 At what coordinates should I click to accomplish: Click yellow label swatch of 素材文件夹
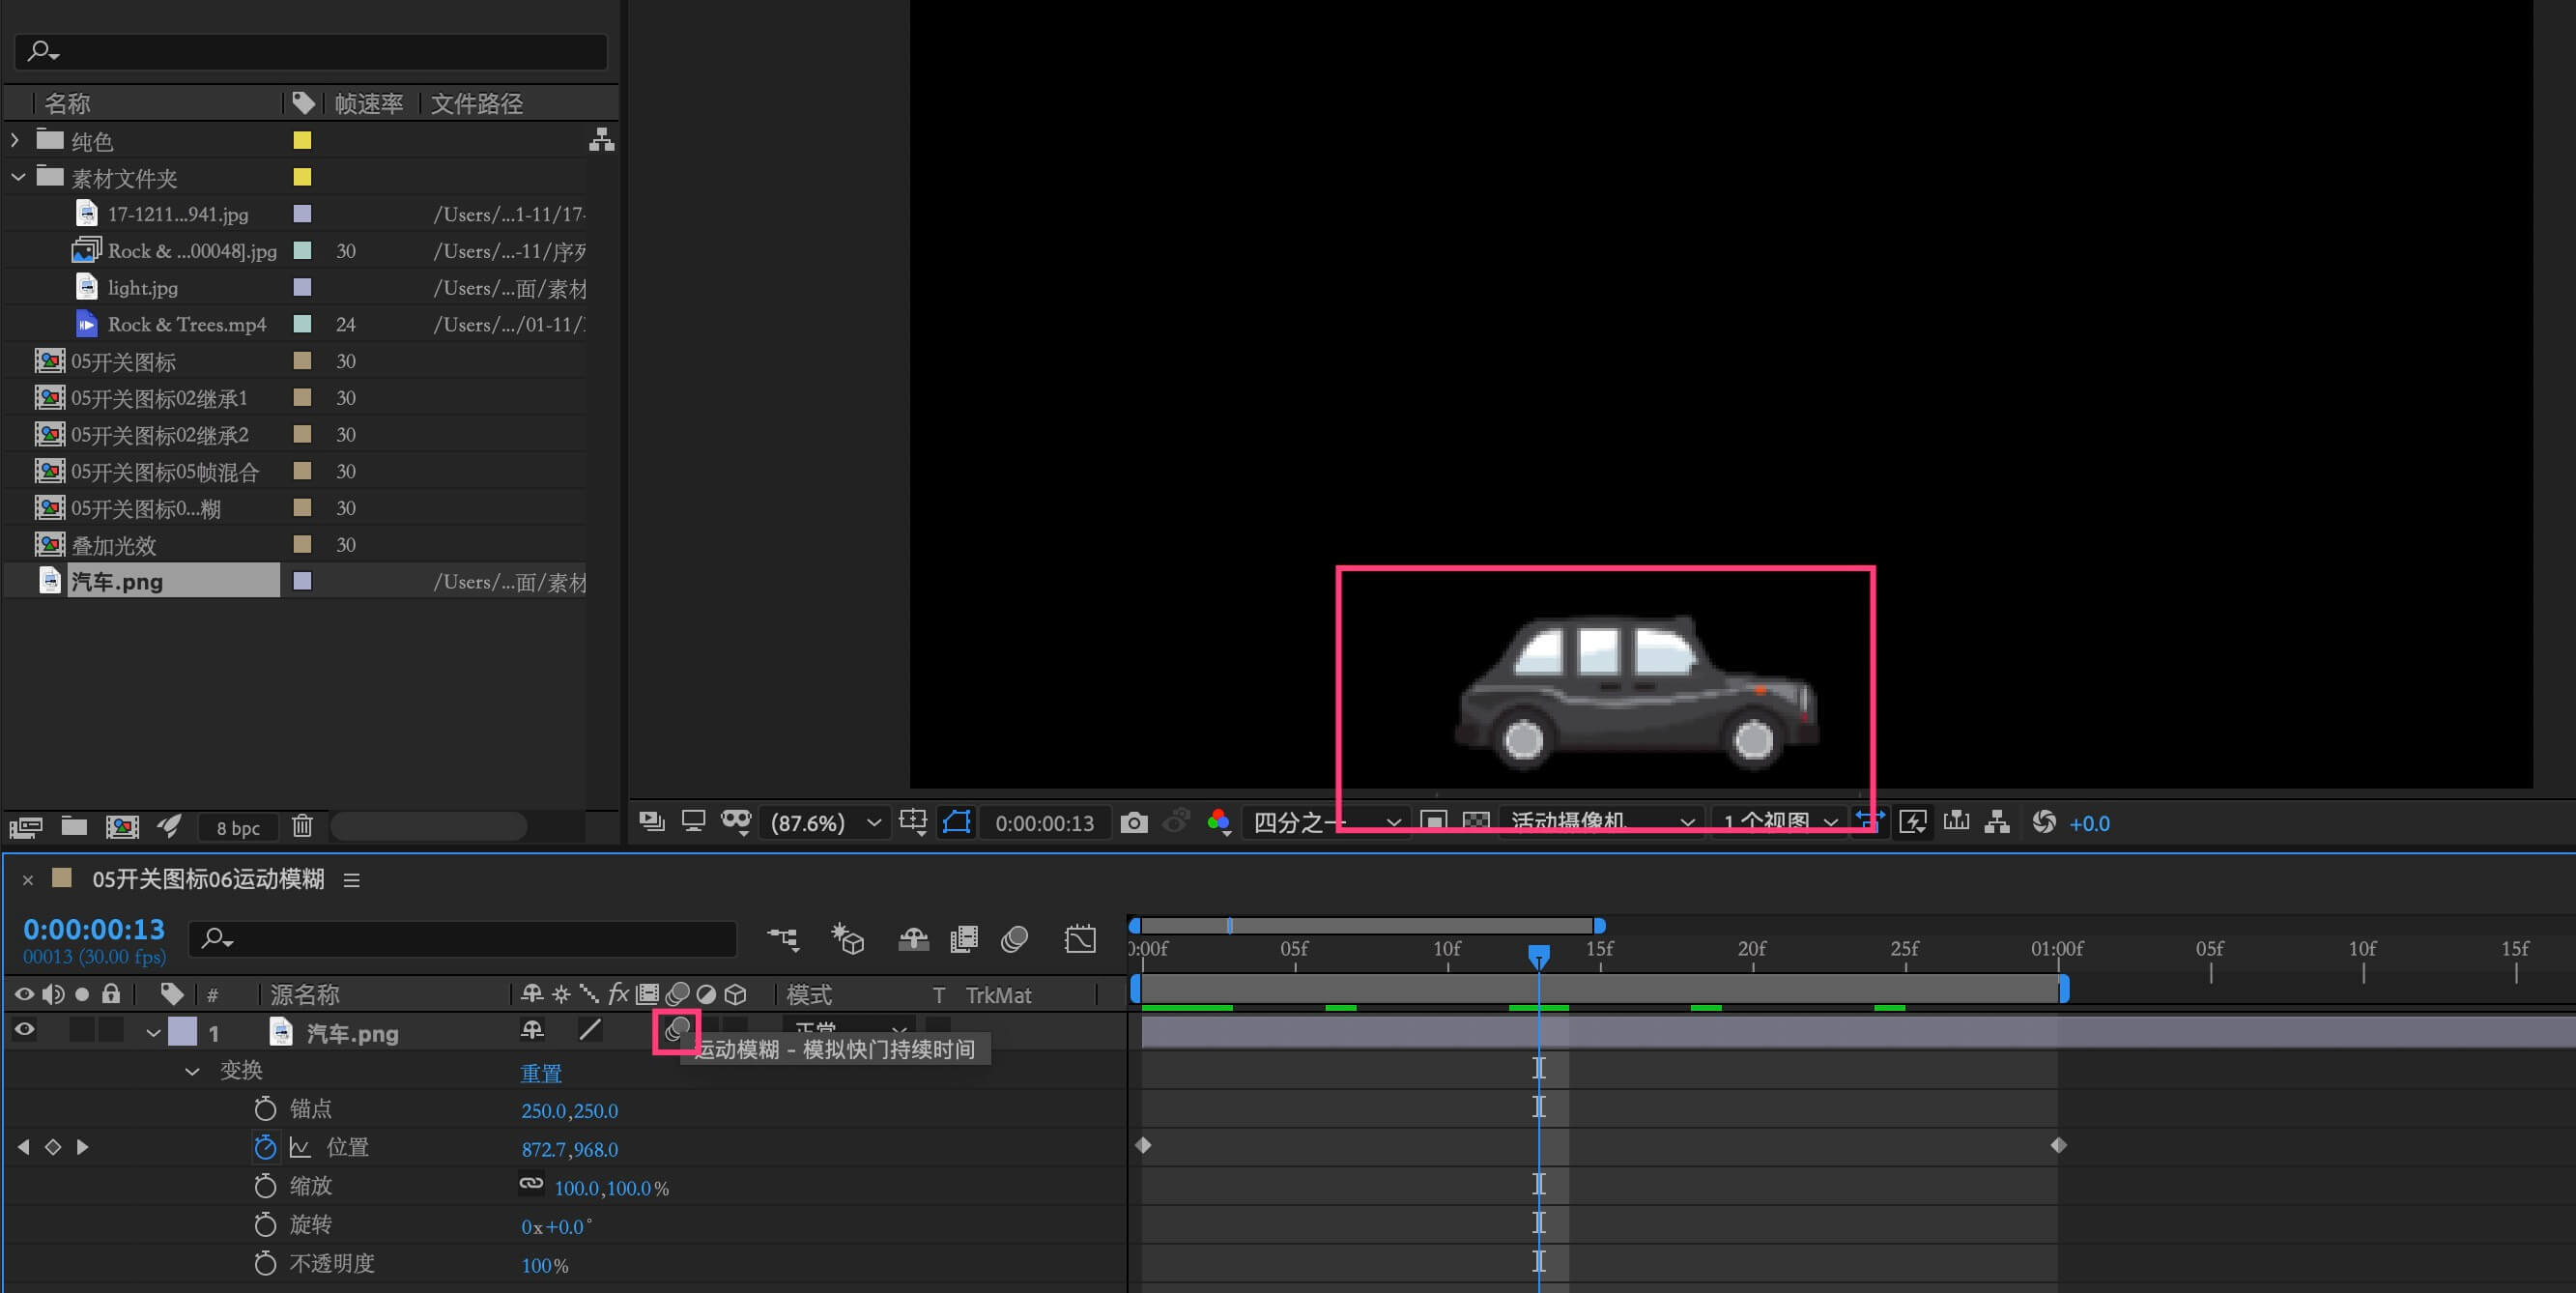tap(302, 177)
